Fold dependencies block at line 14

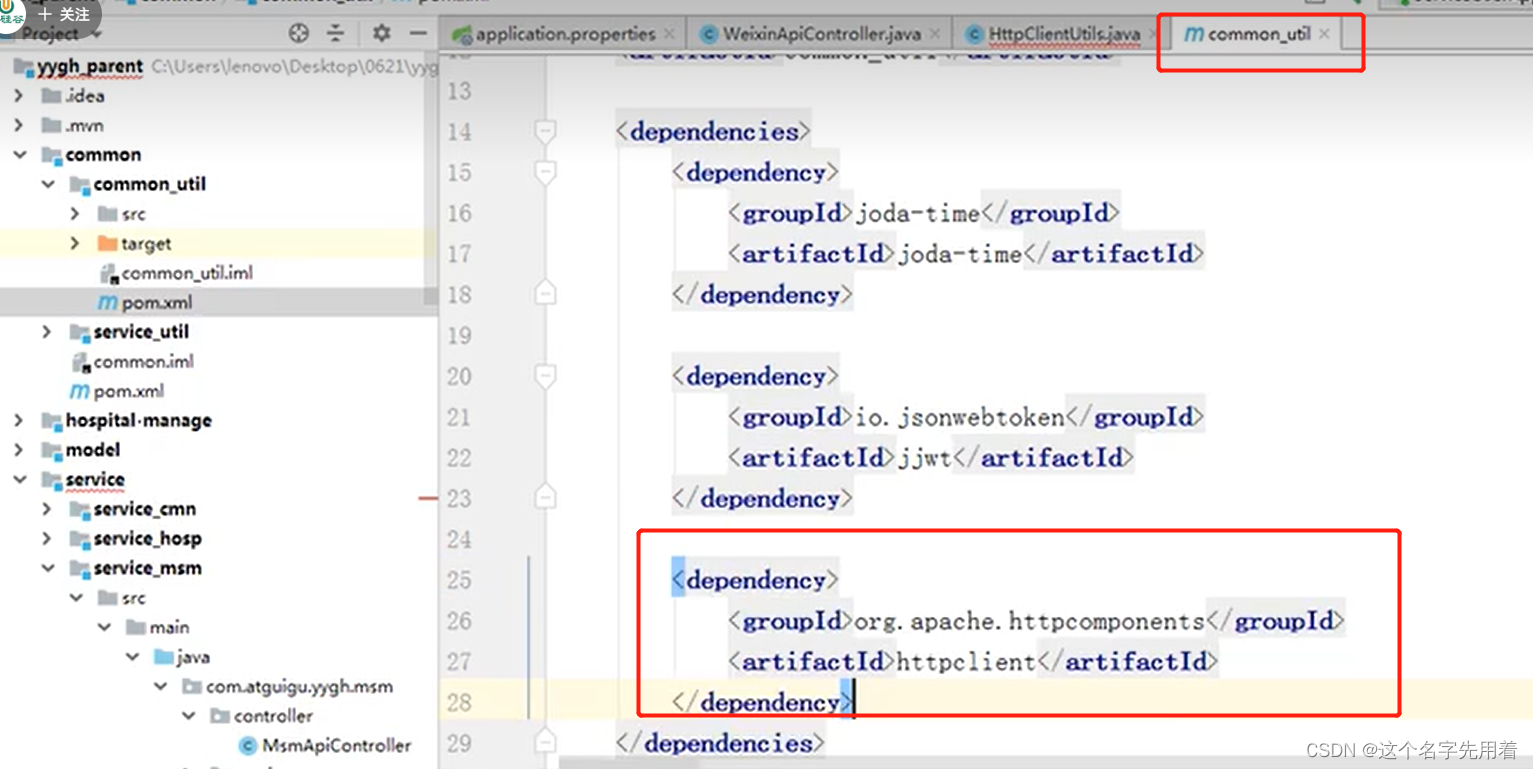click(545, 131)
